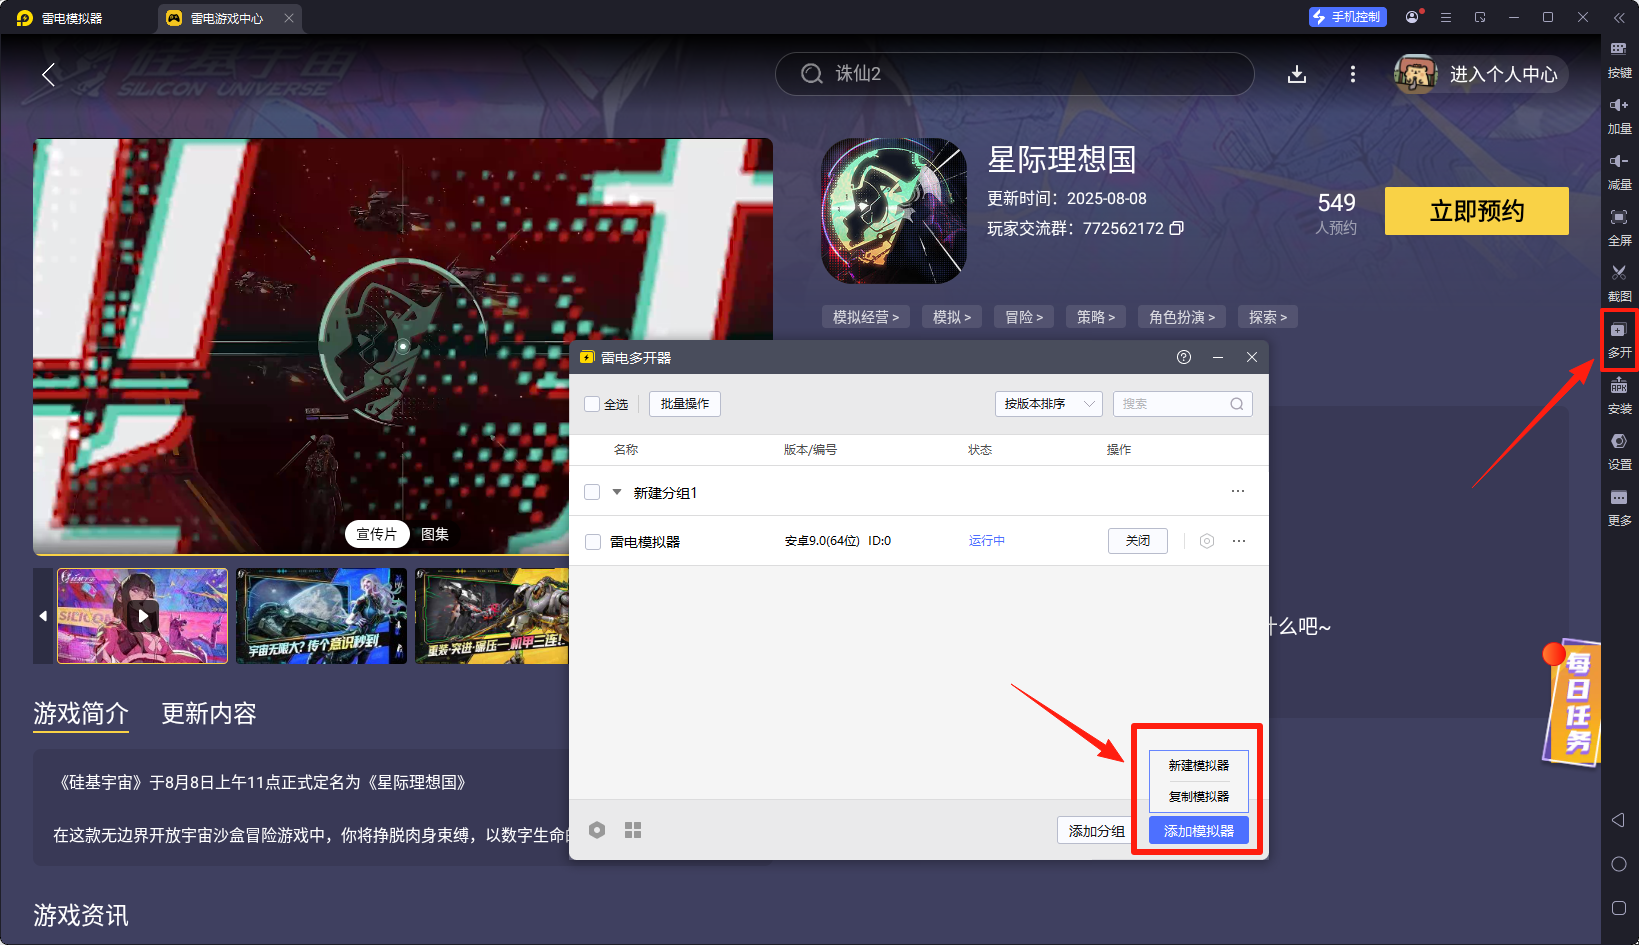Open the 宇宙无限大 screenshot thumbnail

(321, 616)
